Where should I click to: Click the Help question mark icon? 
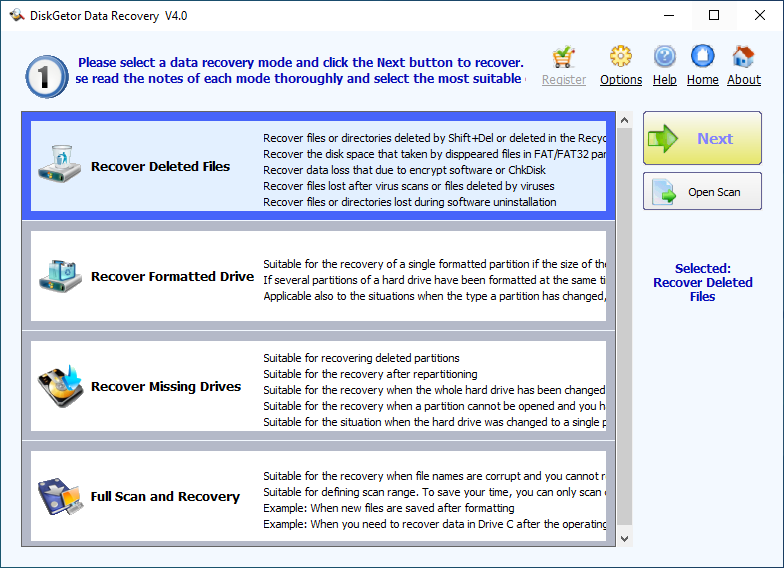point(664,56)
